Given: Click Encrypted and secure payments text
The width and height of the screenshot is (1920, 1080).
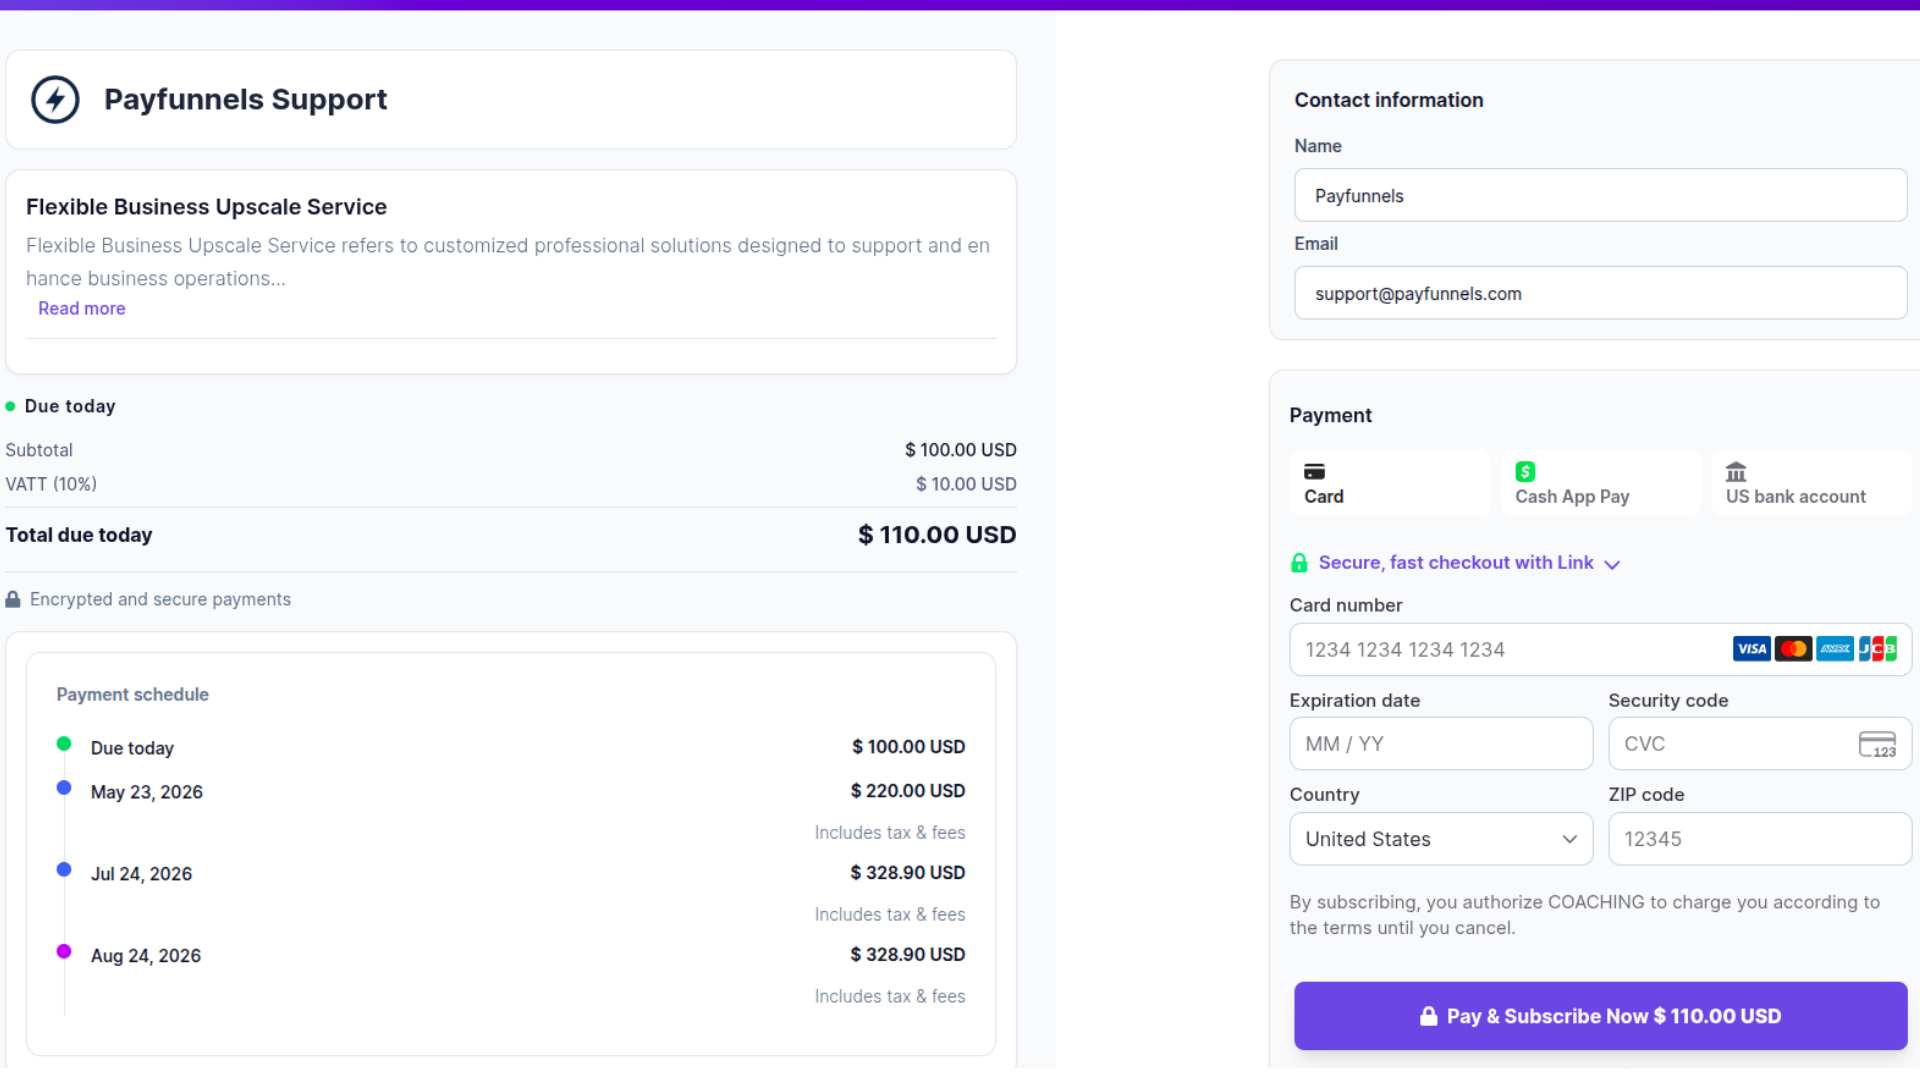Looking at the screenshot, I should [160, 599].
